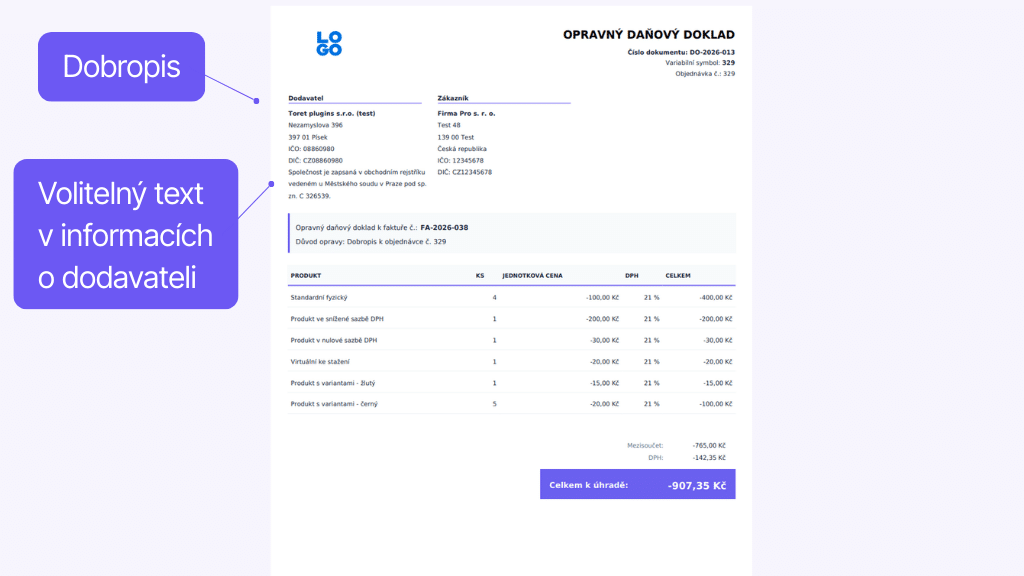Image resolution: width=1024 pixels, height=576 pixels.
Task: Click the Mezisoučet amount -765,00 Kč
Action: pos(708,445)
